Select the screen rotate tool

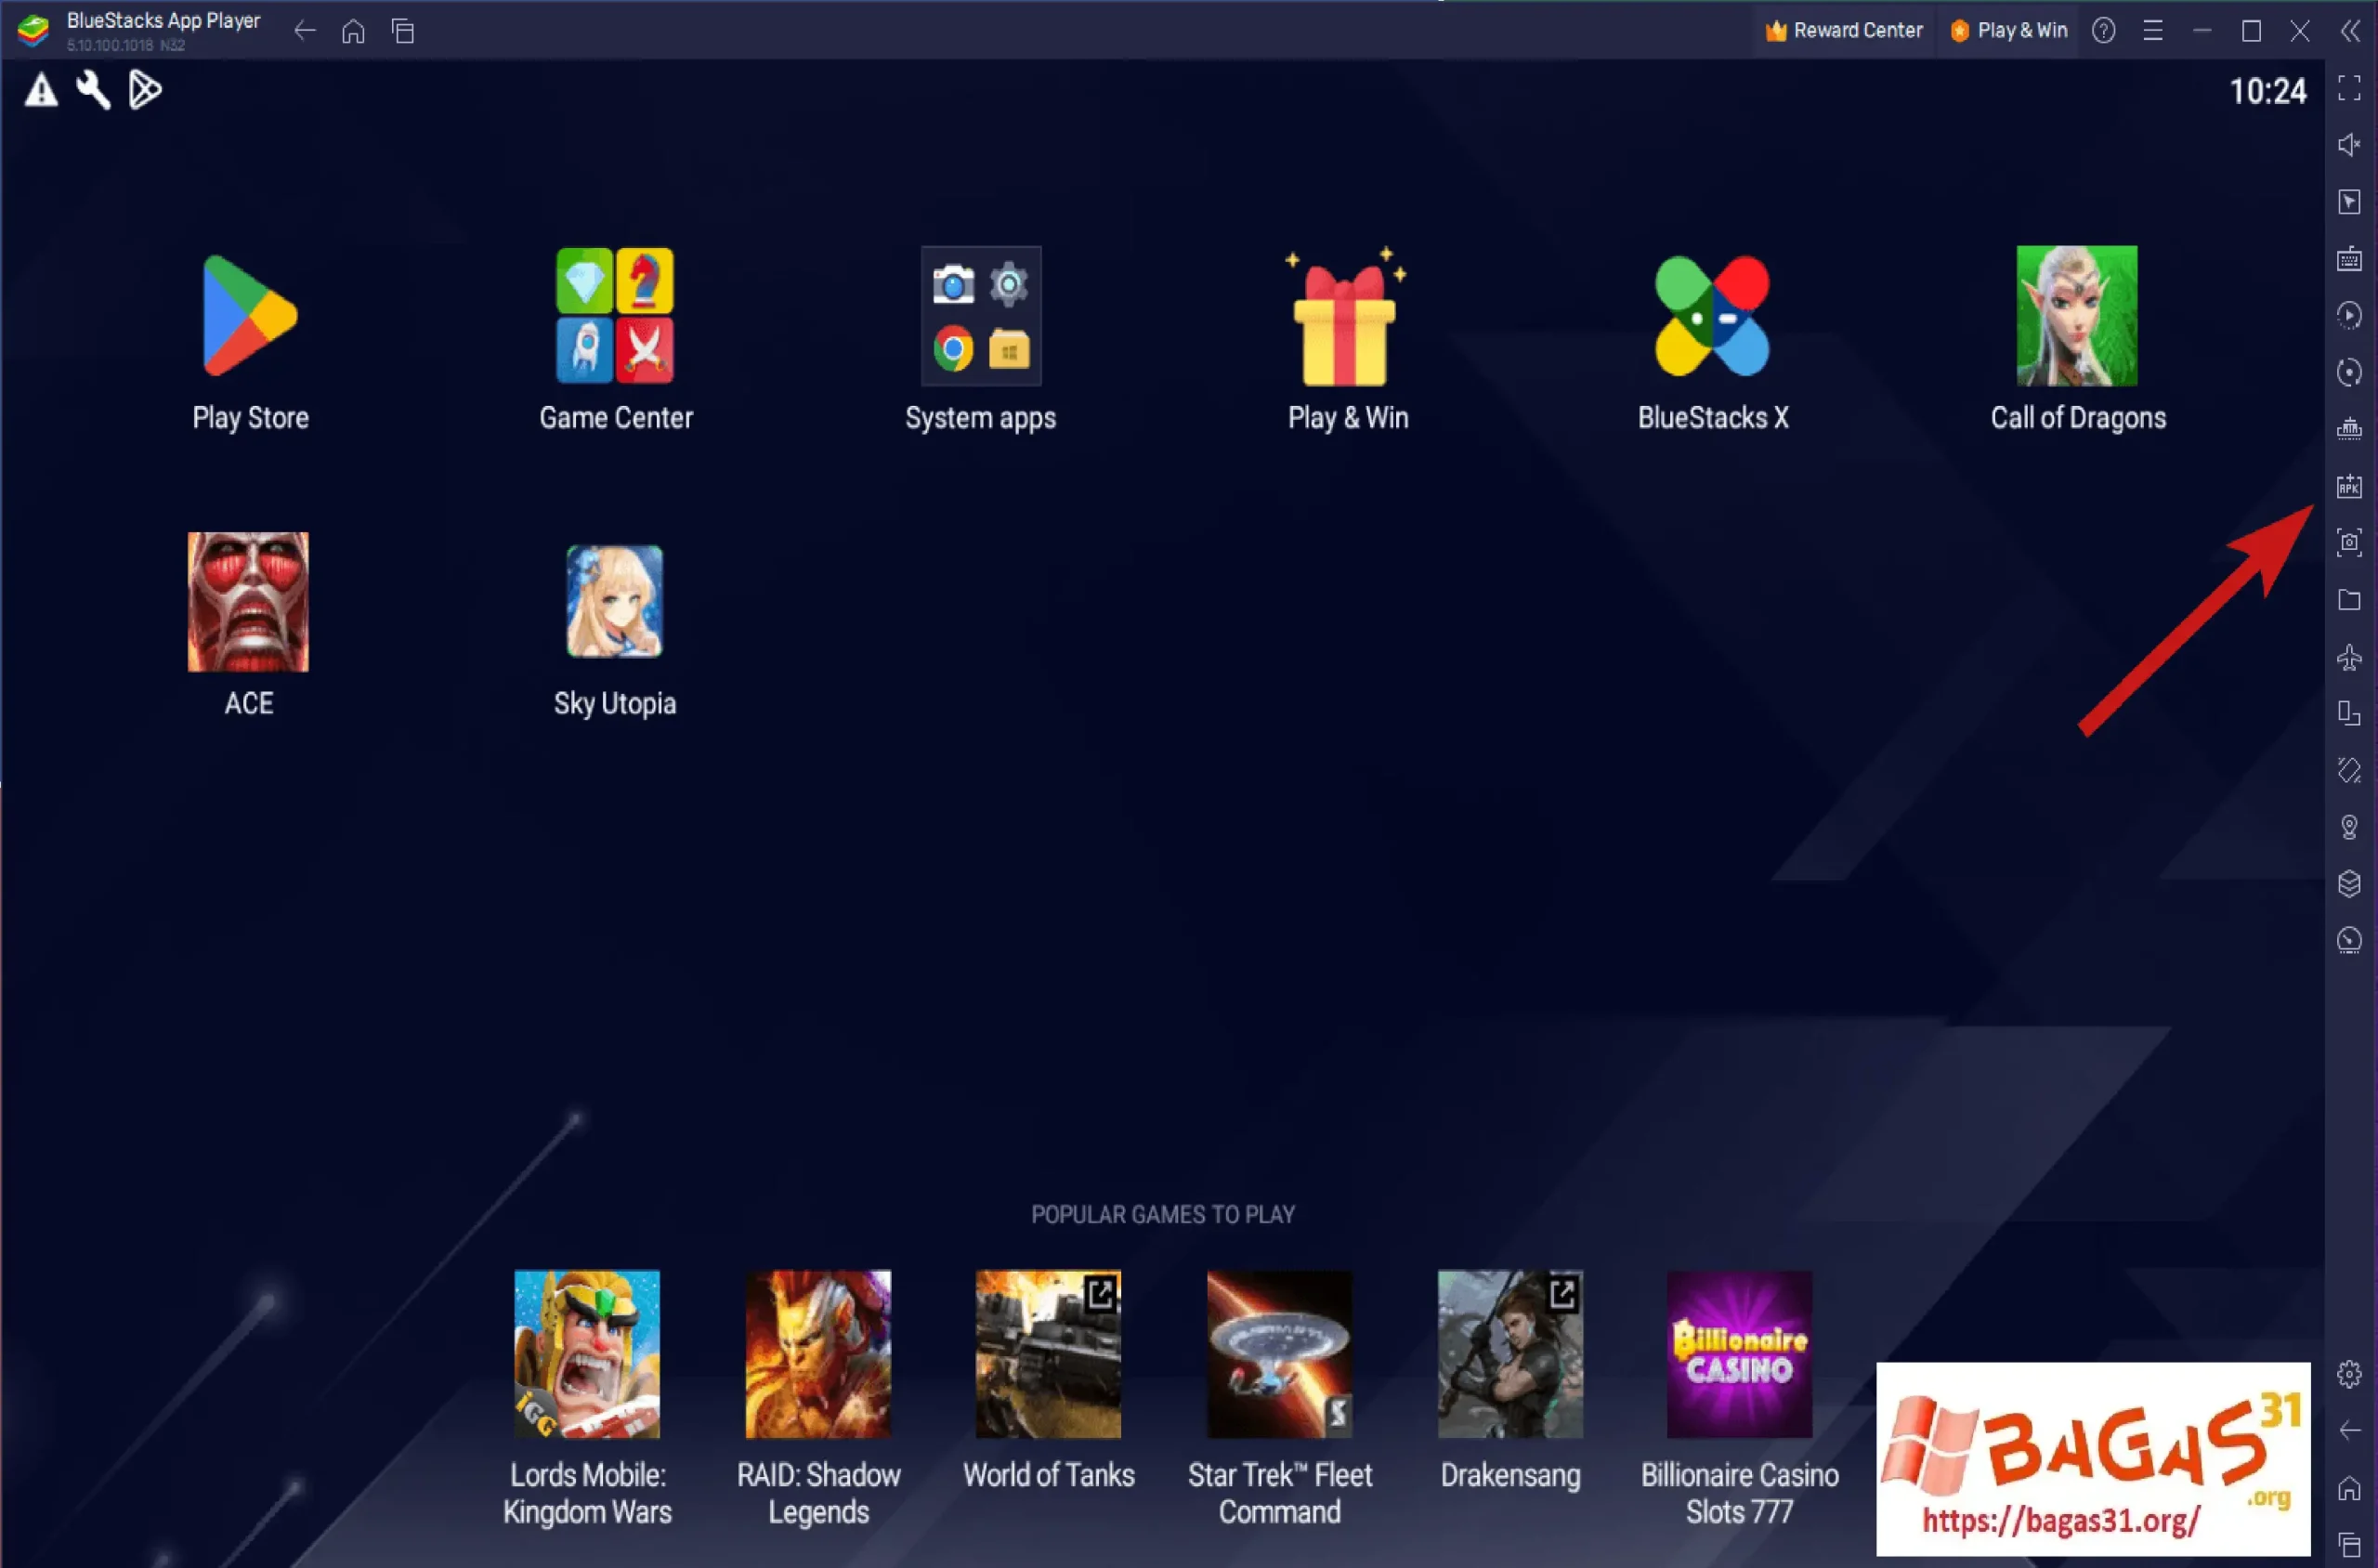(2350, 713)
